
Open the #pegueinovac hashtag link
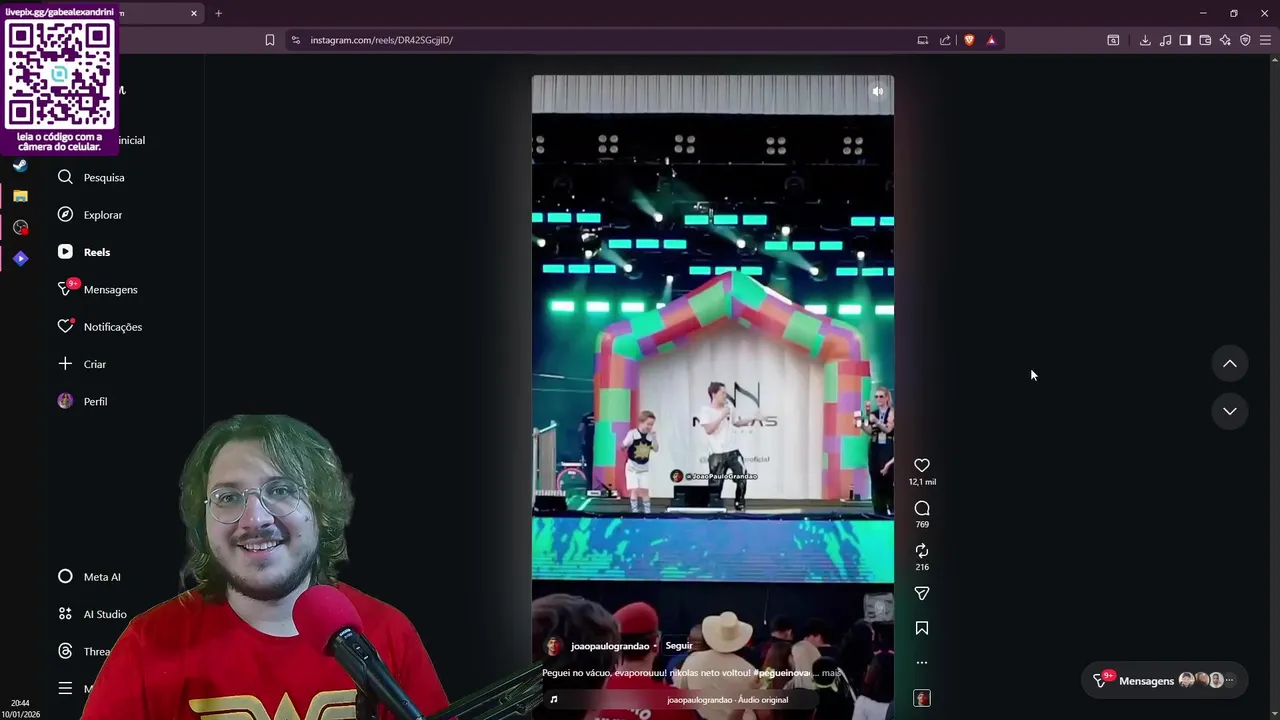(782, 673)
